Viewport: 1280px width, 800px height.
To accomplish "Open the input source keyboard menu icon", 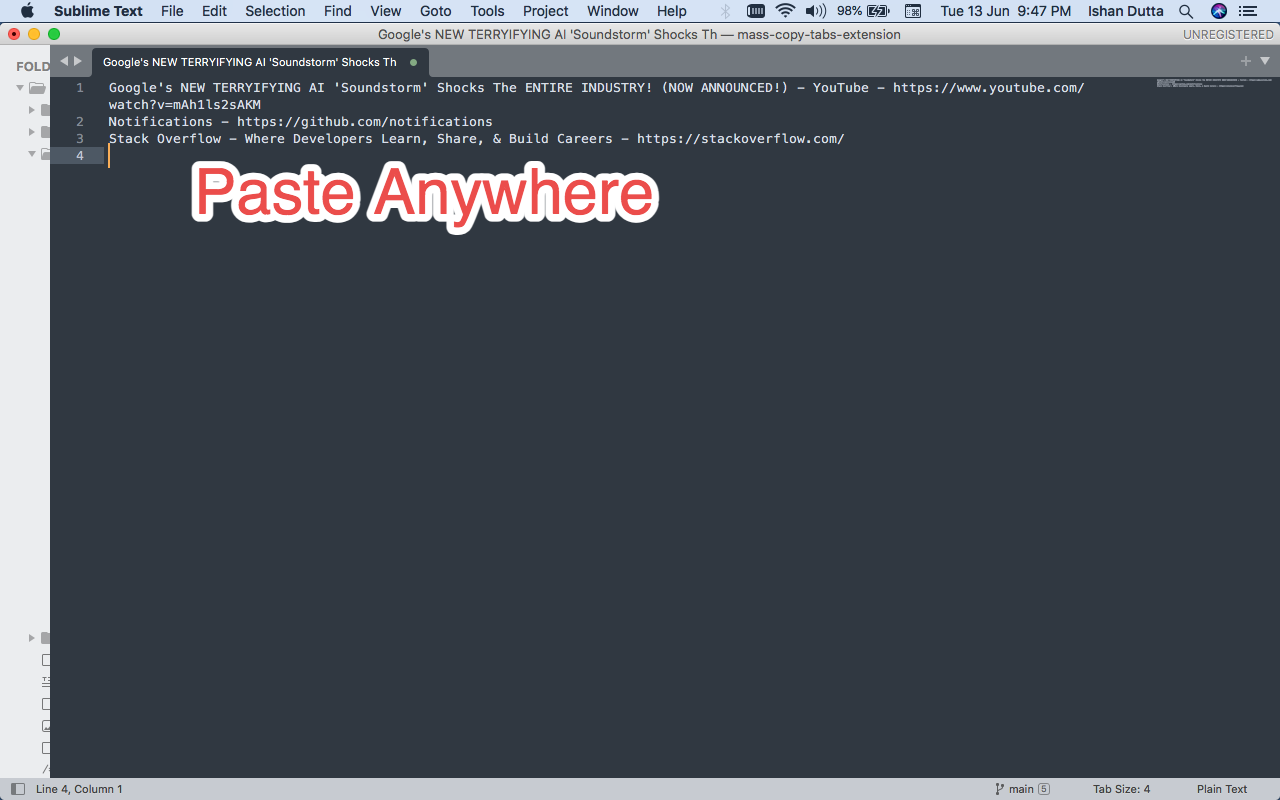I will tap(912, 11).
